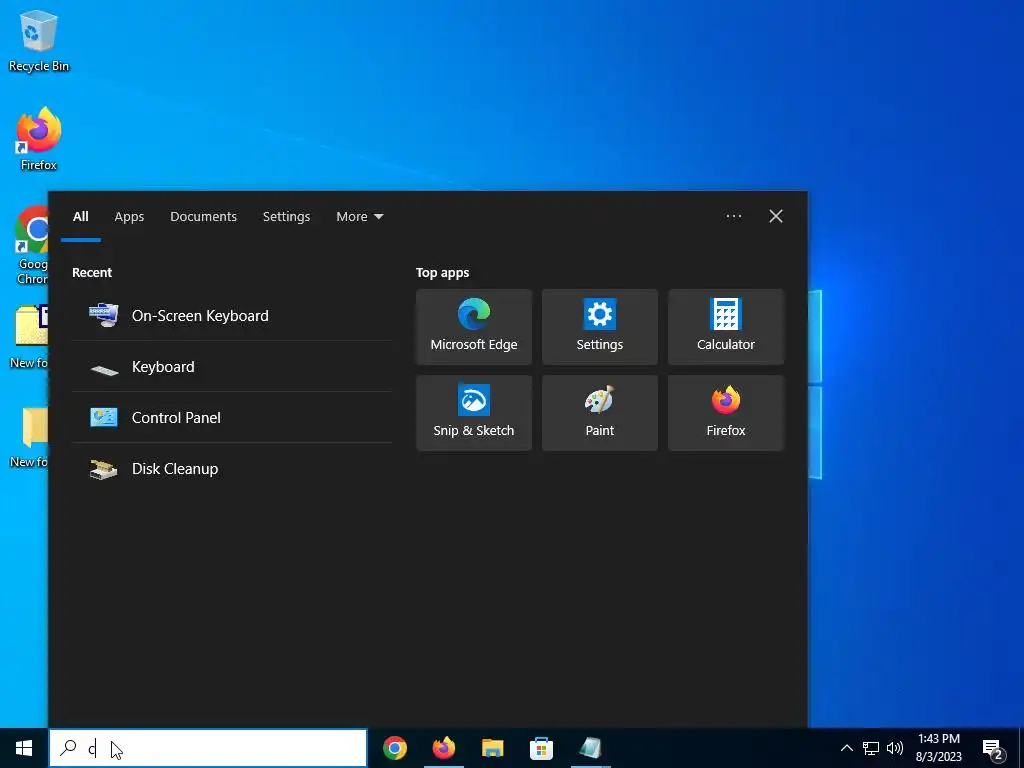
Task: Launch Paint from Top apps
Action: click(600, 413)
